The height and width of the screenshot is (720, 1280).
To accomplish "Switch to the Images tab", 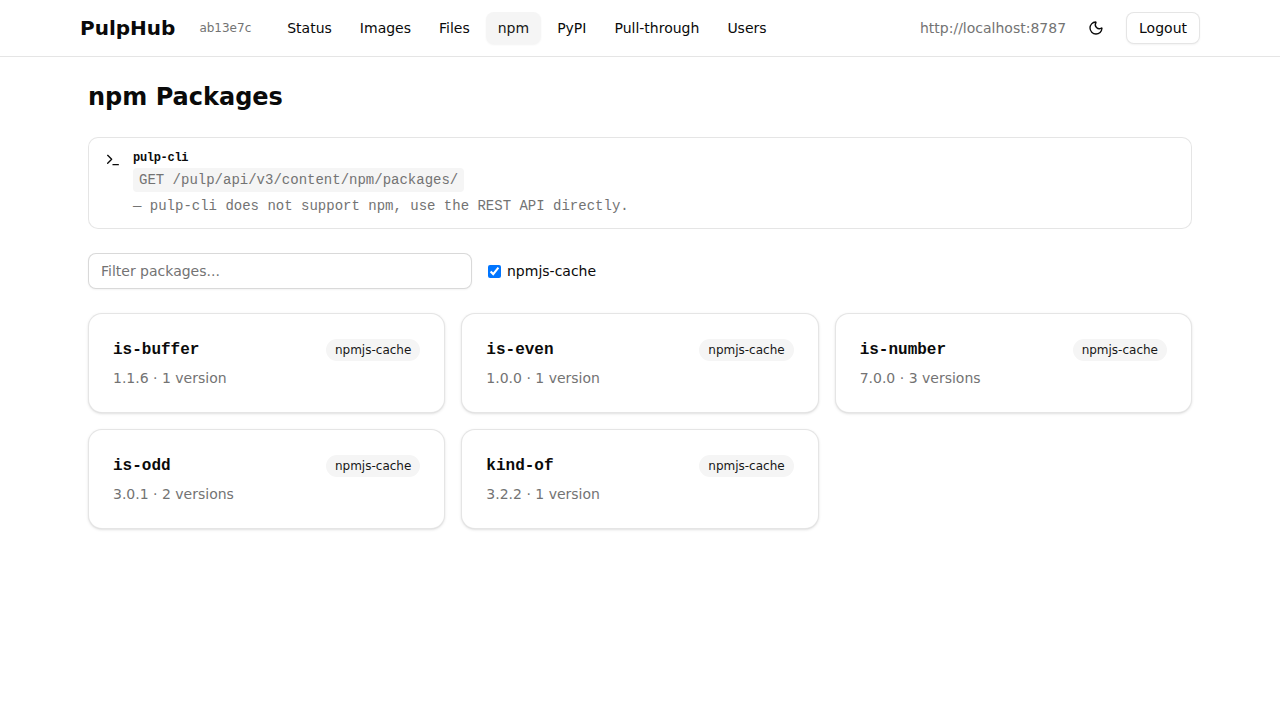I will pos(385,28).
